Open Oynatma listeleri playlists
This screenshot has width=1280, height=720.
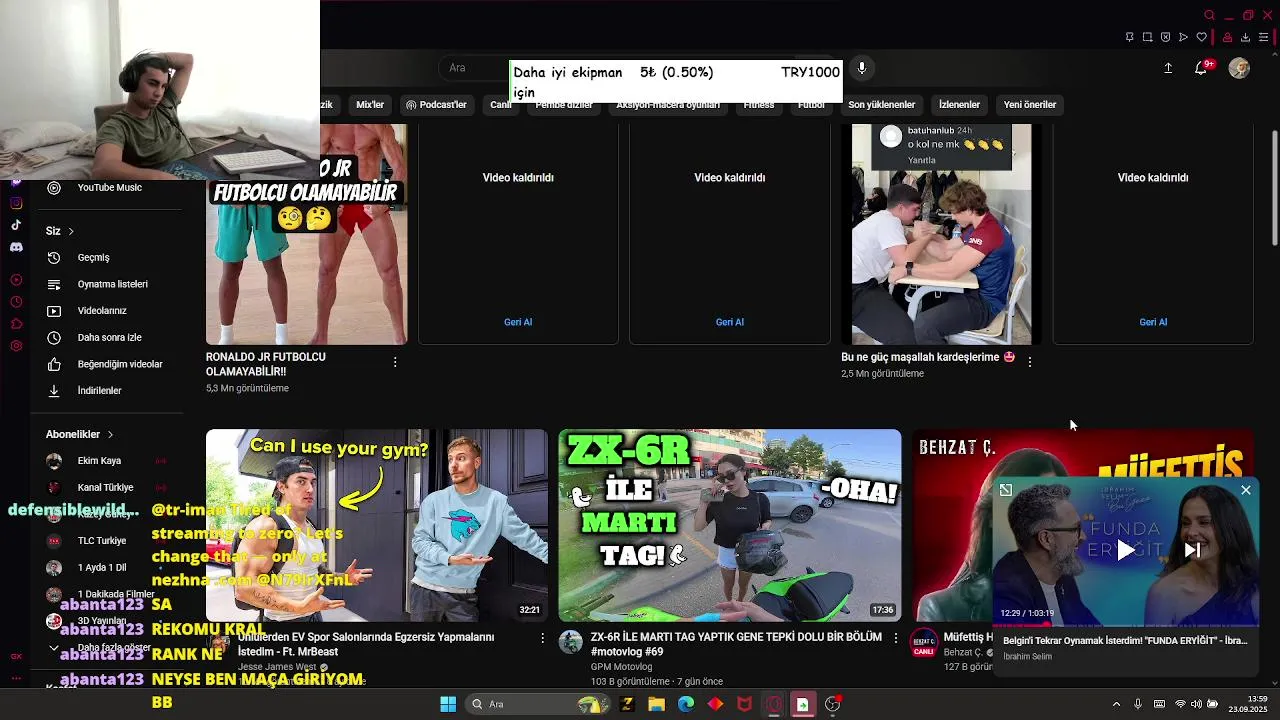click(108, 284)
